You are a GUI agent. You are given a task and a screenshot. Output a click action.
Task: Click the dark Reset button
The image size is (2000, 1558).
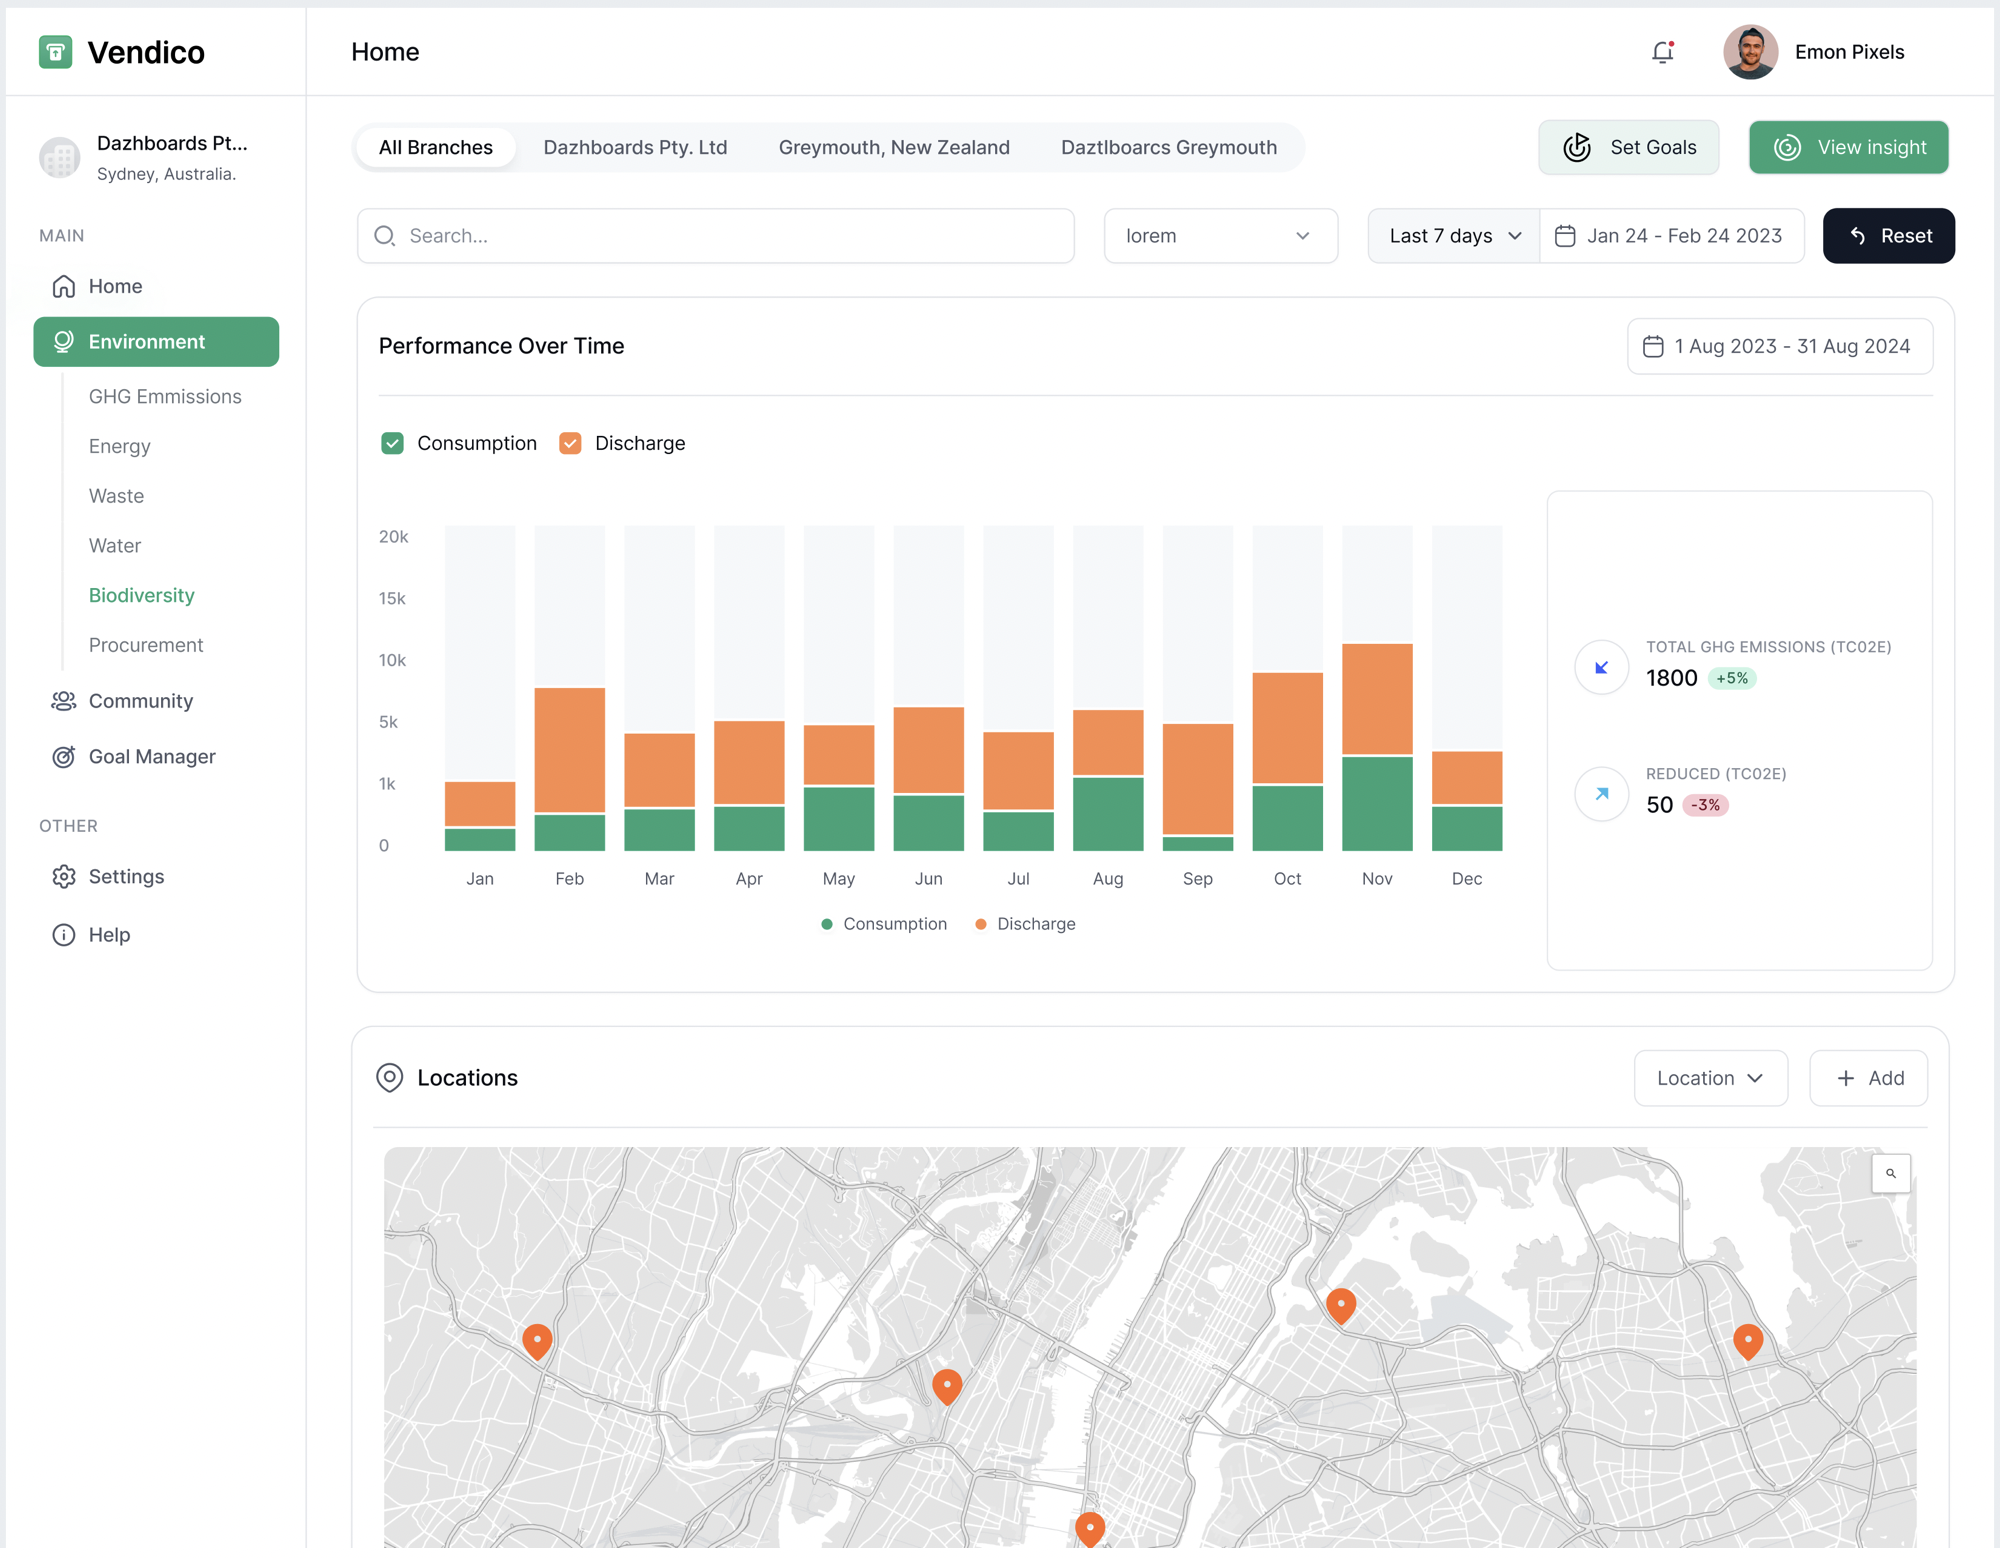coord(1888,236)
